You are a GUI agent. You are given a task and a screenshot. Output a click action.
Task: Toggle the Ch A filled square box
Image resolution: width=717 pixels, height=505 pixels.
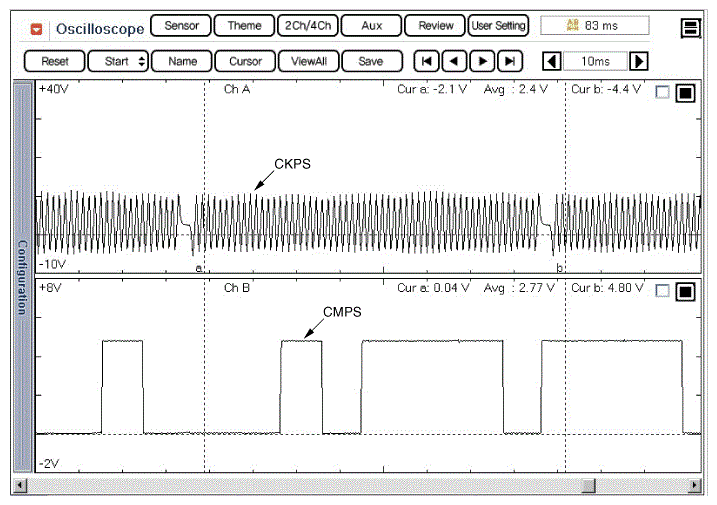coord(685,93)
